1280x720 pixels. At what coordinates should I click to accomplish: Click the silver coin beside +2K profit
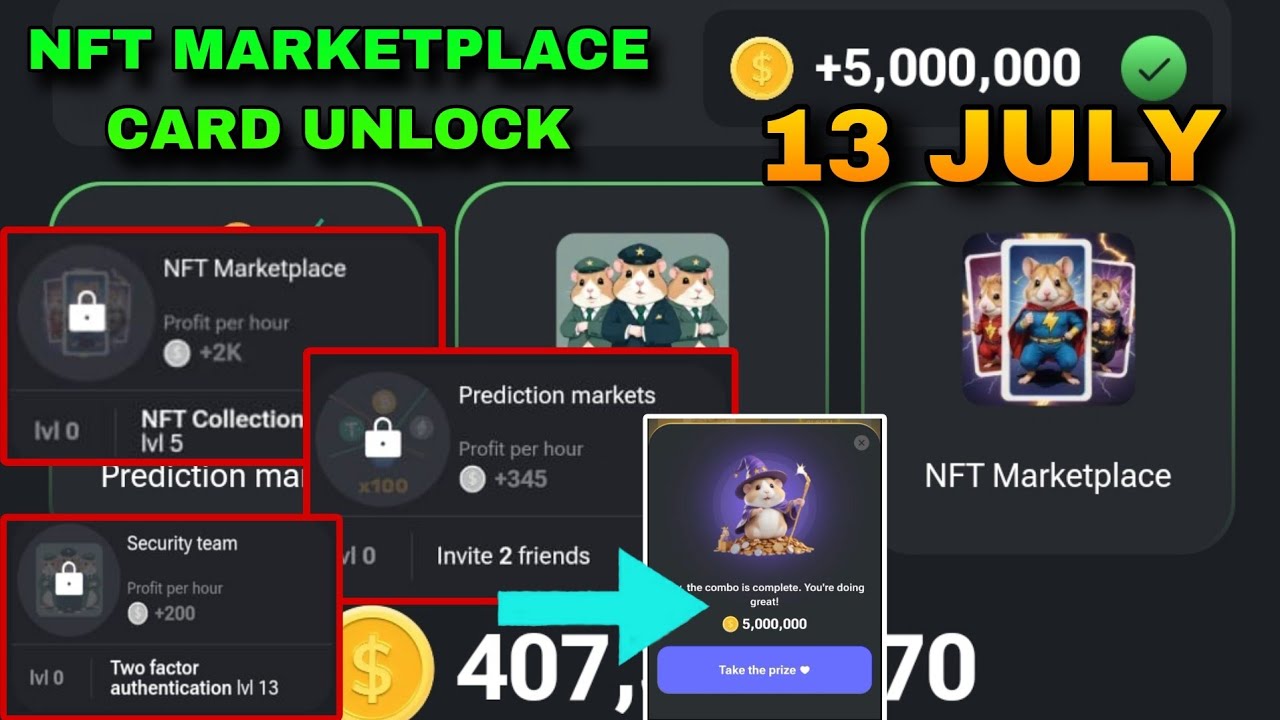click(177, 352)
